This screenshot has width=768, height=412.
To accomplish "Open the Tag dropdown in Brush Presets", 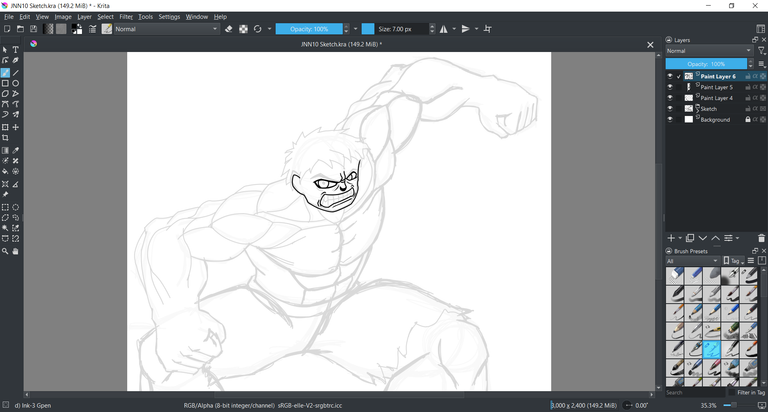I will click(x=734, y=261).
